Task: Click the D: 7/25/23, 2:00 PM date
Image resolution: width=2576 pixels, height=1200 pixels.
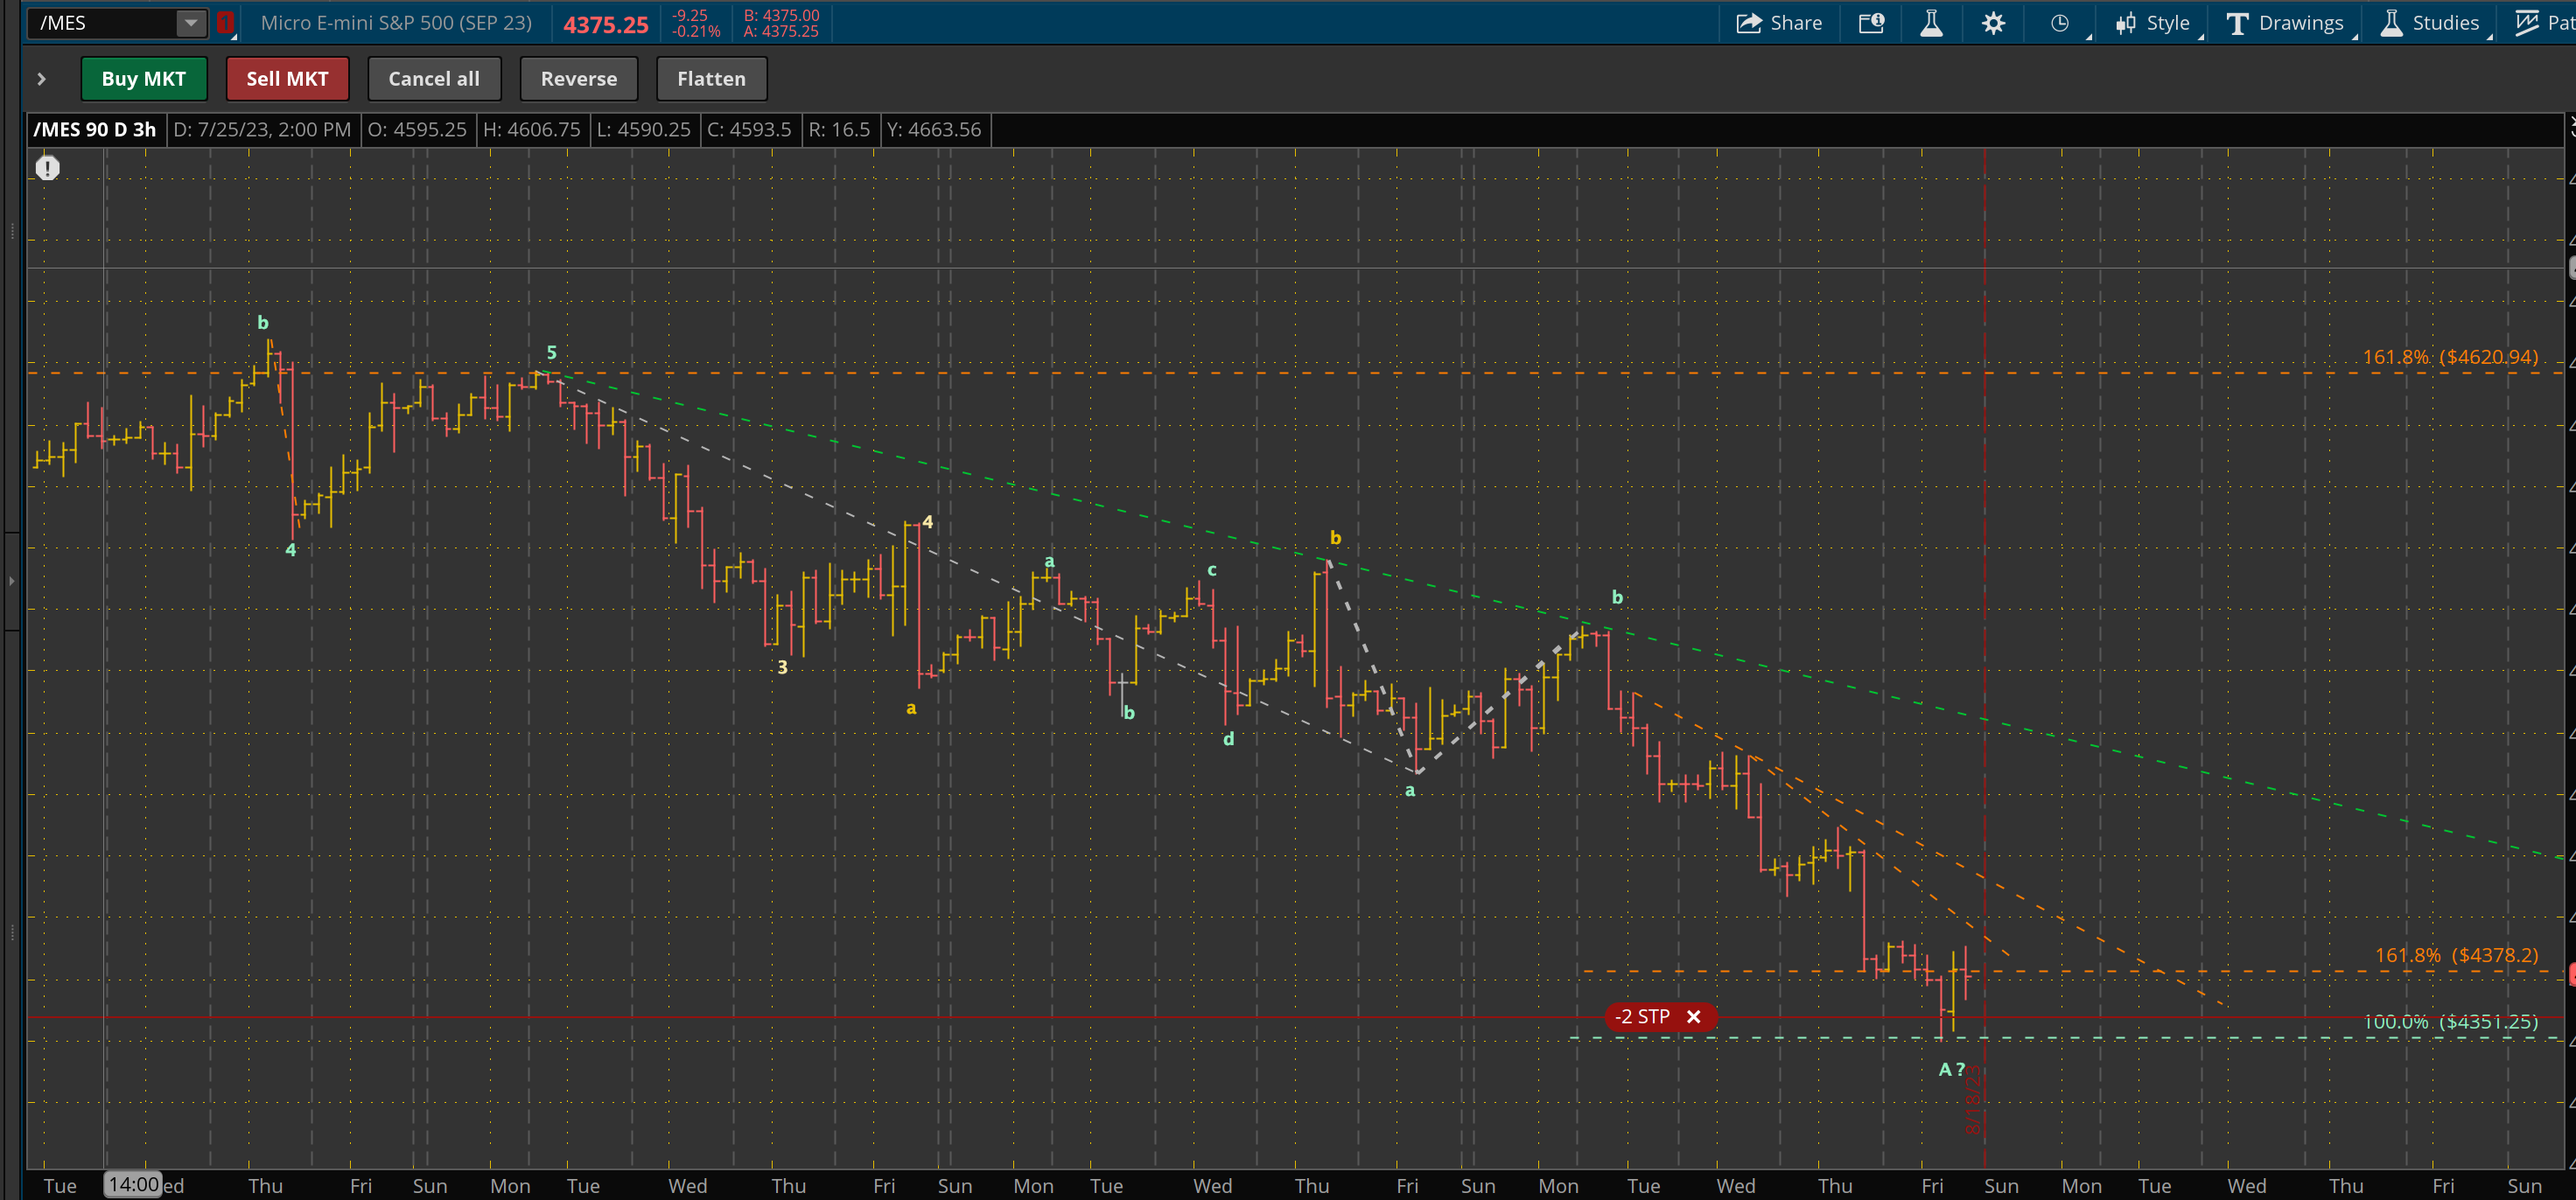Action: point(262,130)
